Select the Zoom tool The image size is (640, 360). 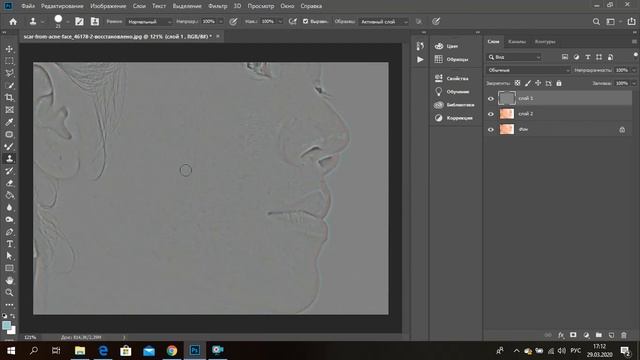click(x=9, y=293)
